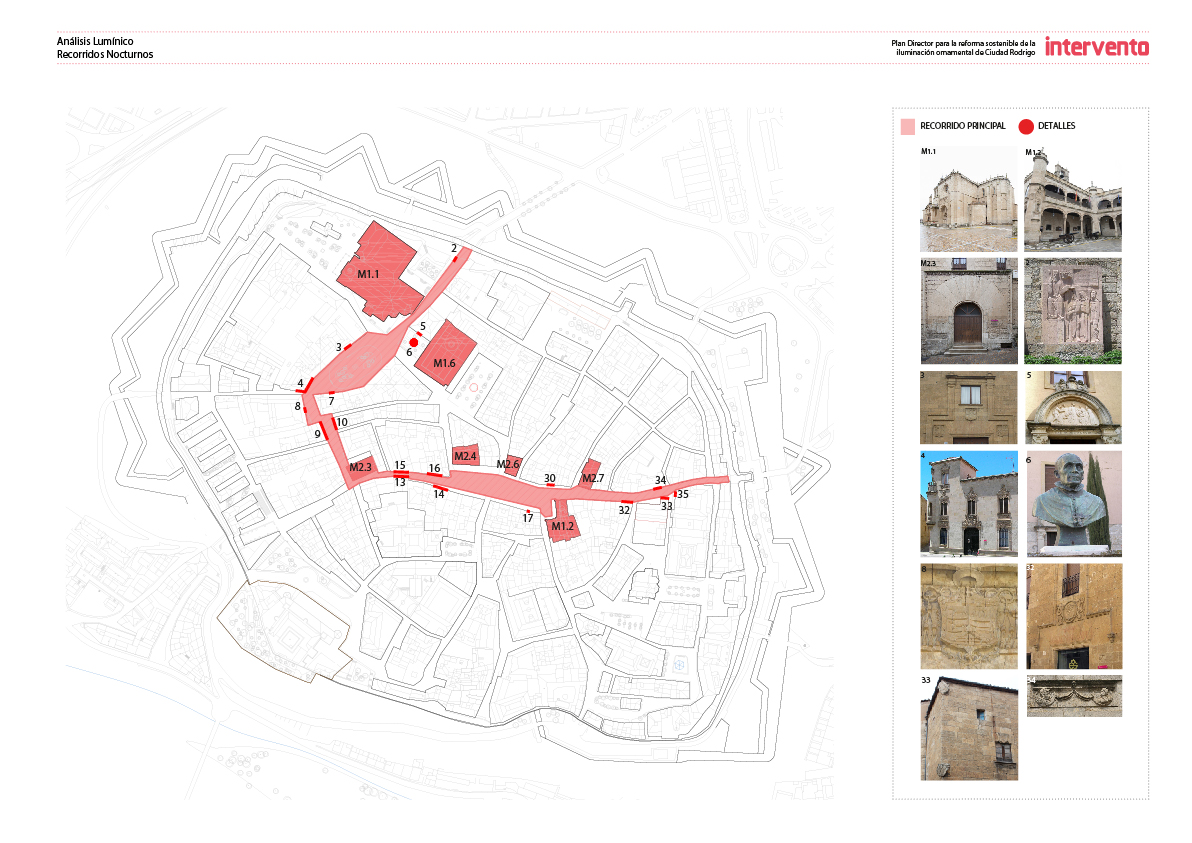Screen dimensions: 1192x843
Task: Click the label 17 on the map
Action: 528,518
